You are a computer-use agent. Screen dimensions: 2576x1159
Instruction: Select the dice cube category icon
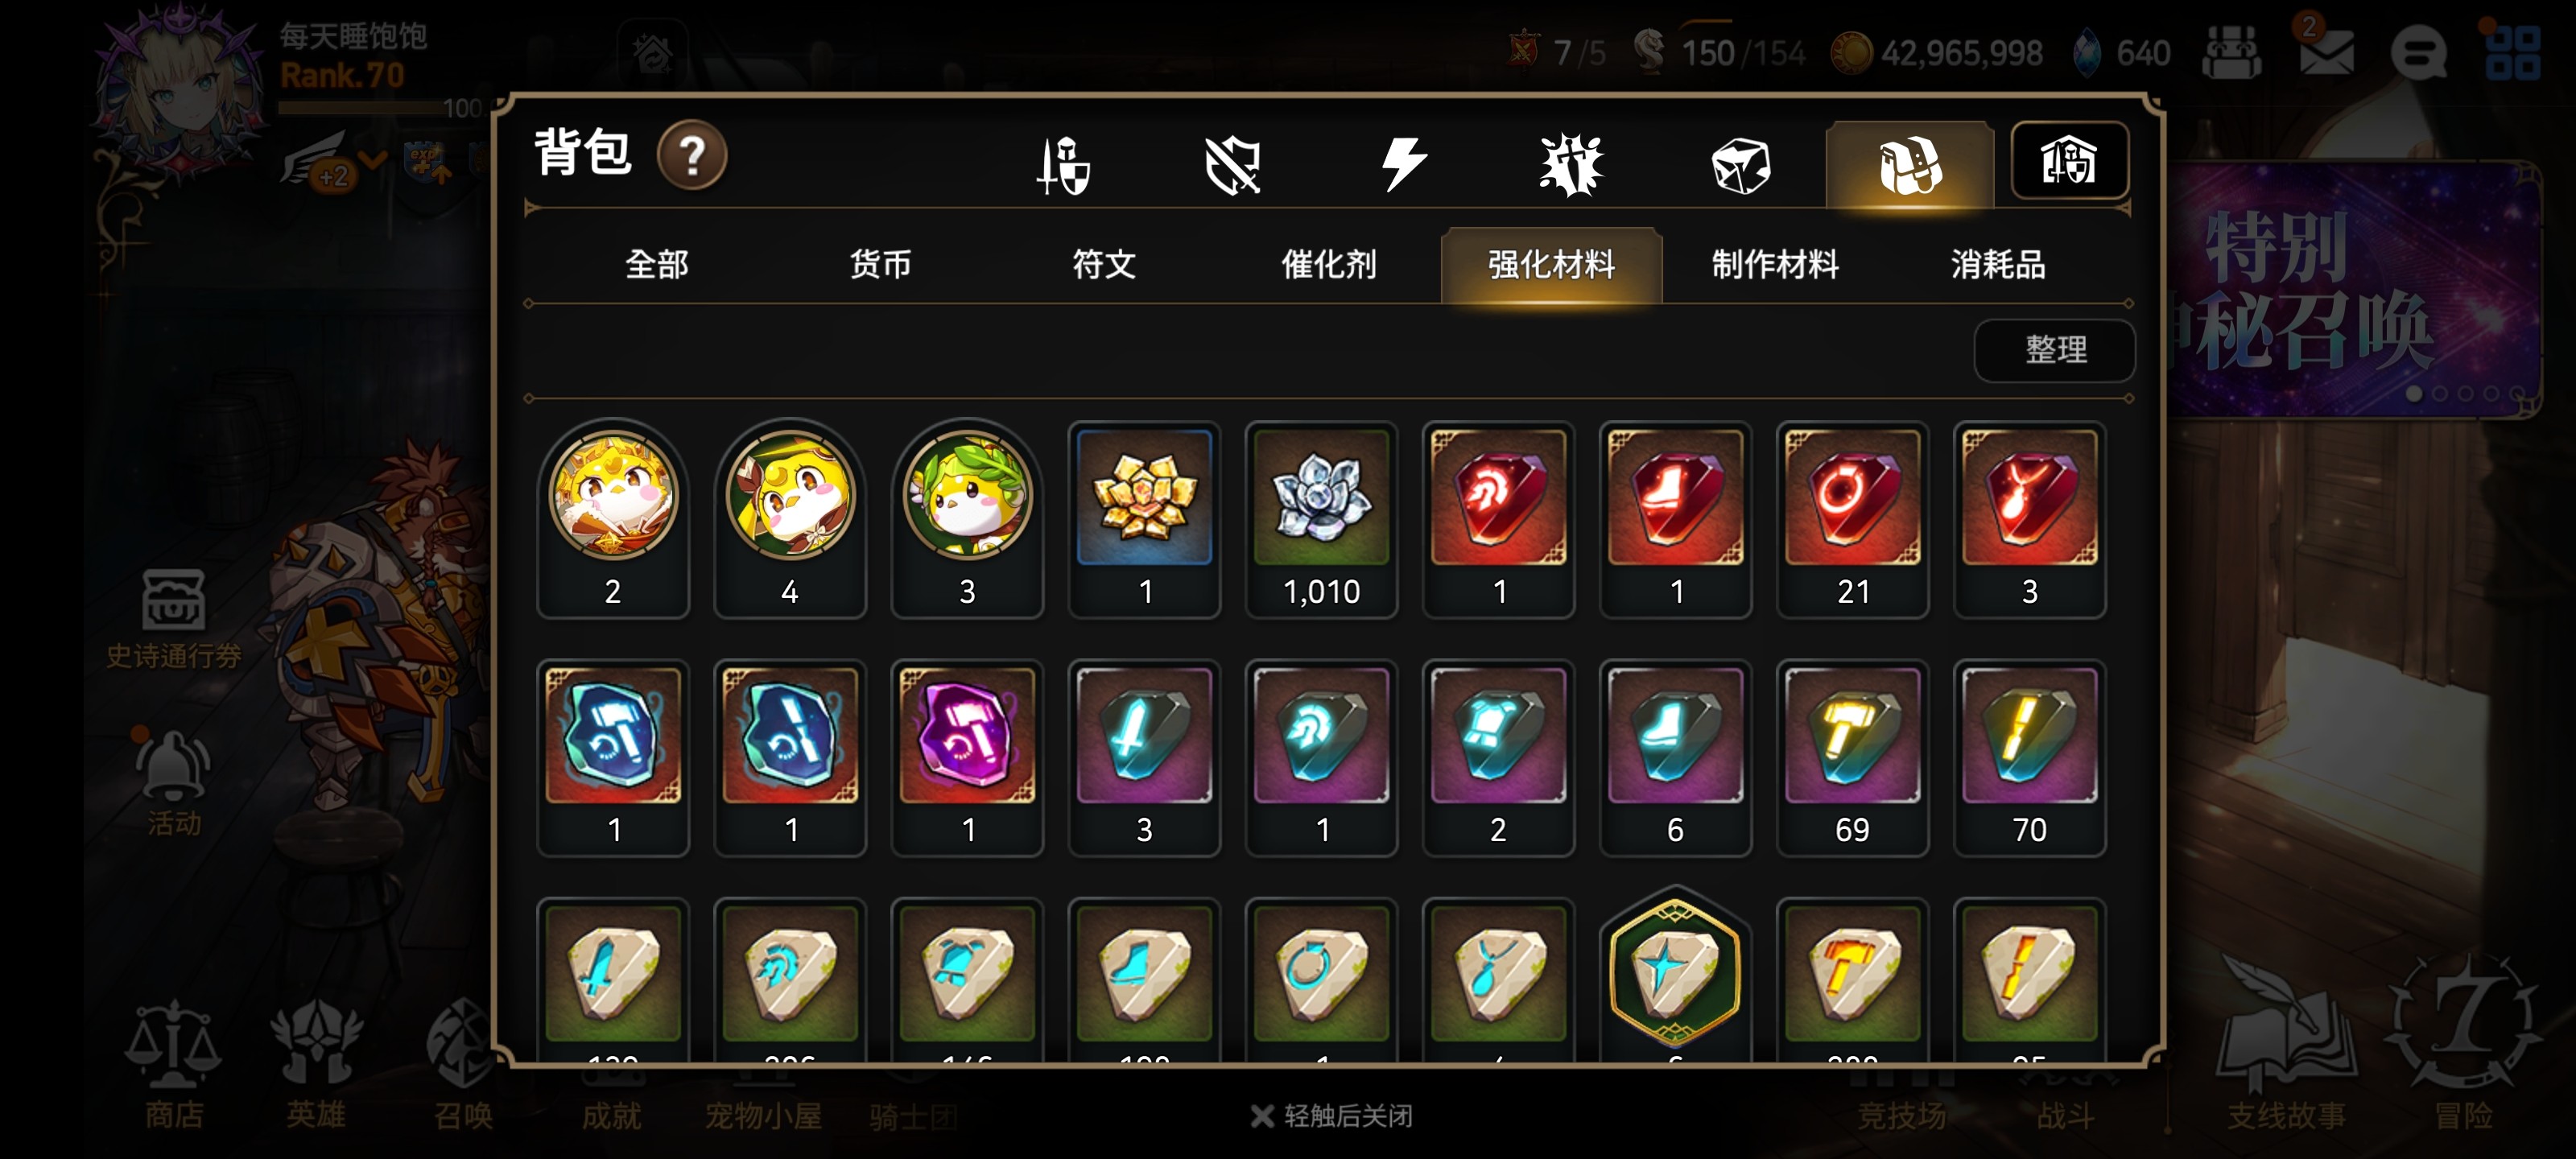tap(1741, 165)
